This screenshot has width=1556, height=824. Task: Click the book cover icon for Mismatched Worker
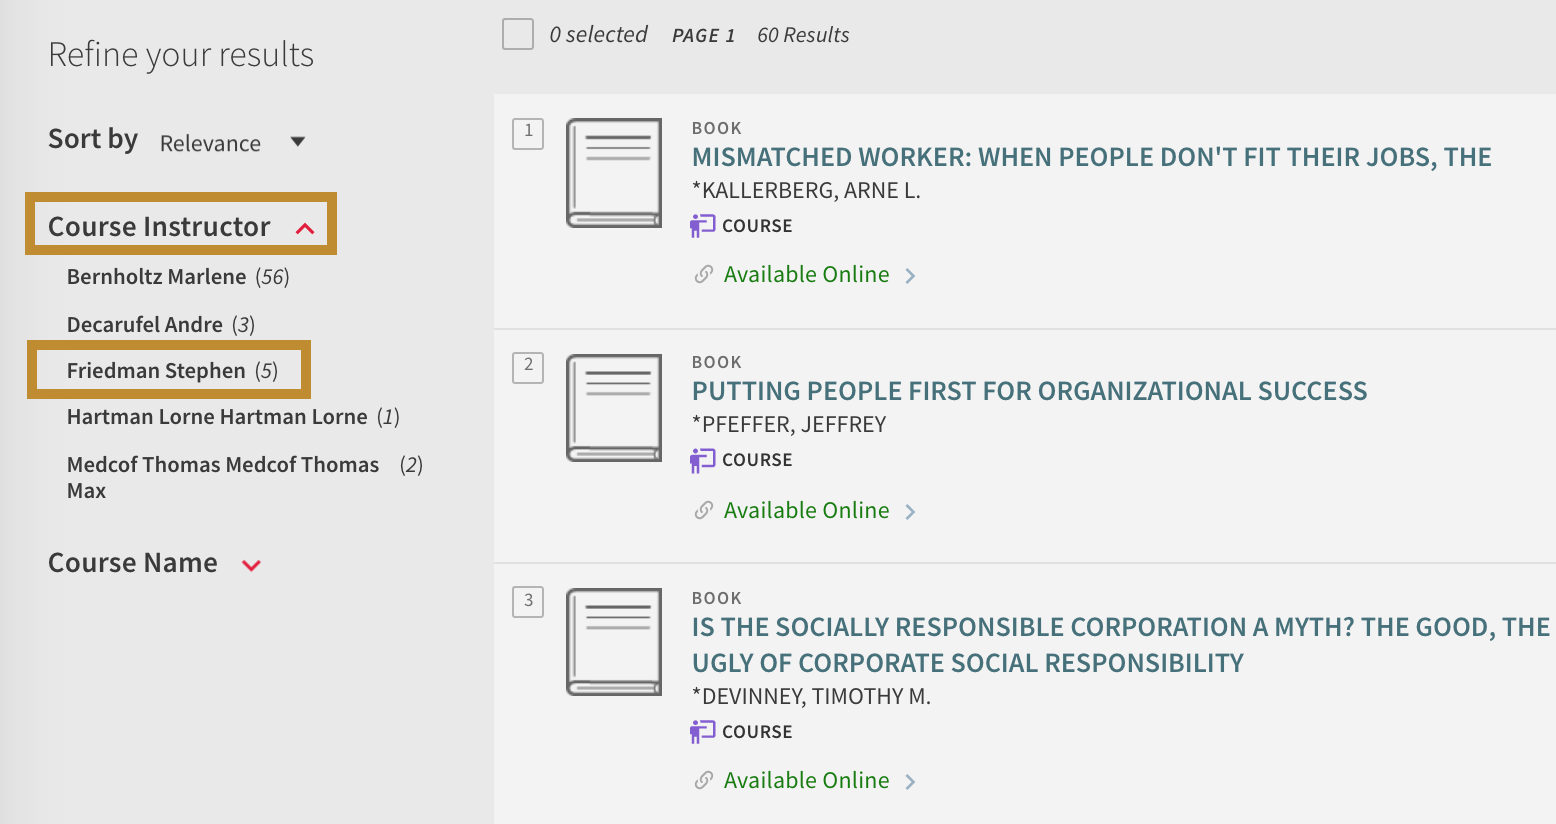coord(614,173)
